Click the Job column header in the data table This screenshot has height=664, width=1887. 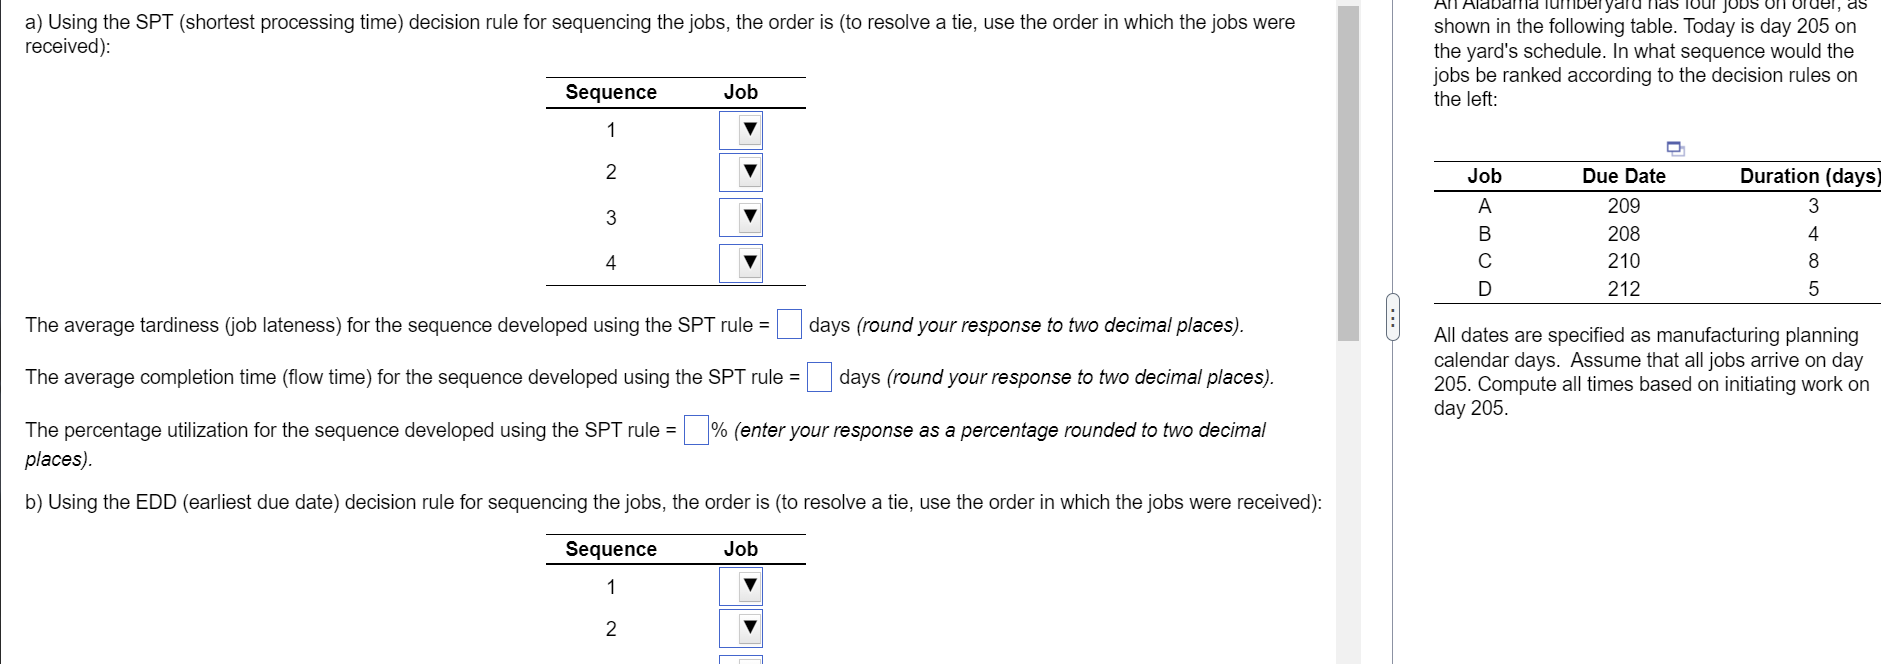(1484, 176)
